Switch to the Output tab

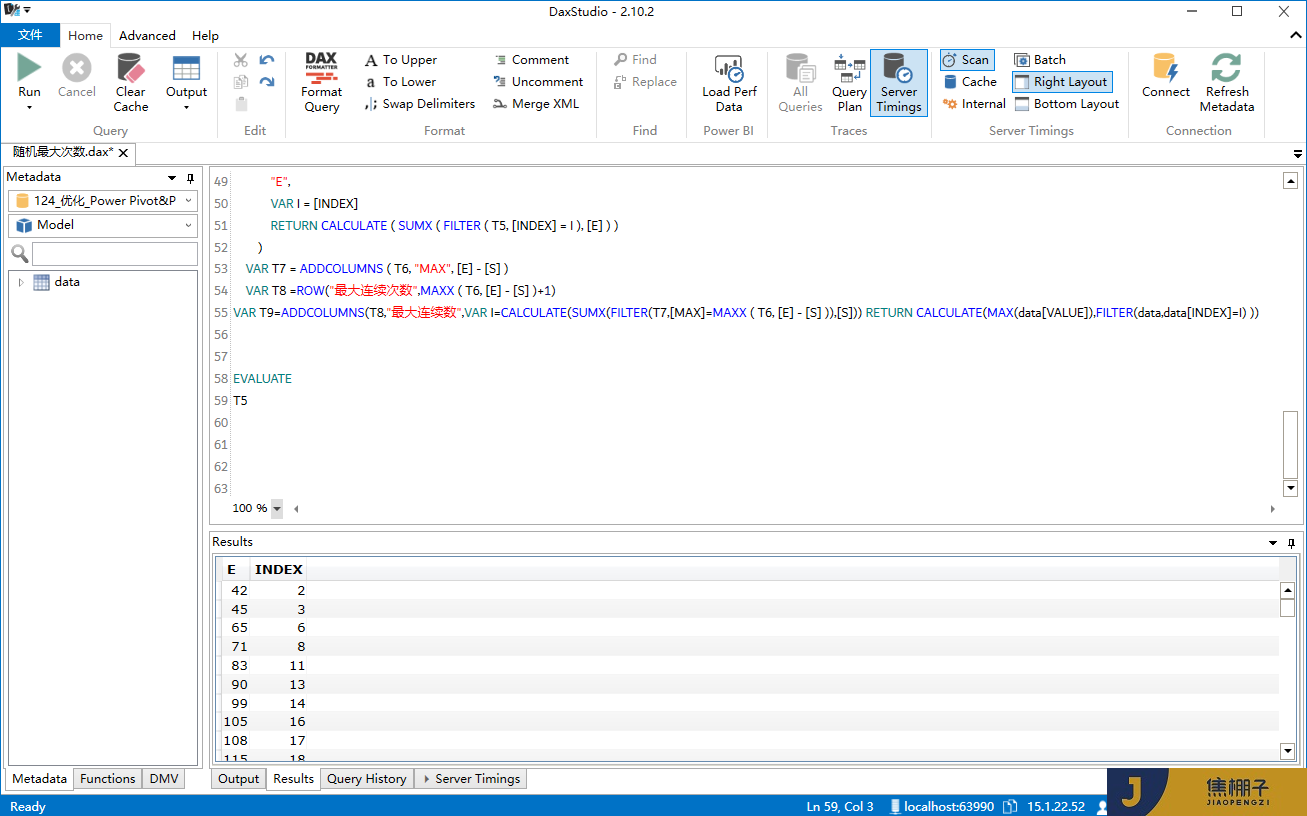tap(238, 779)
